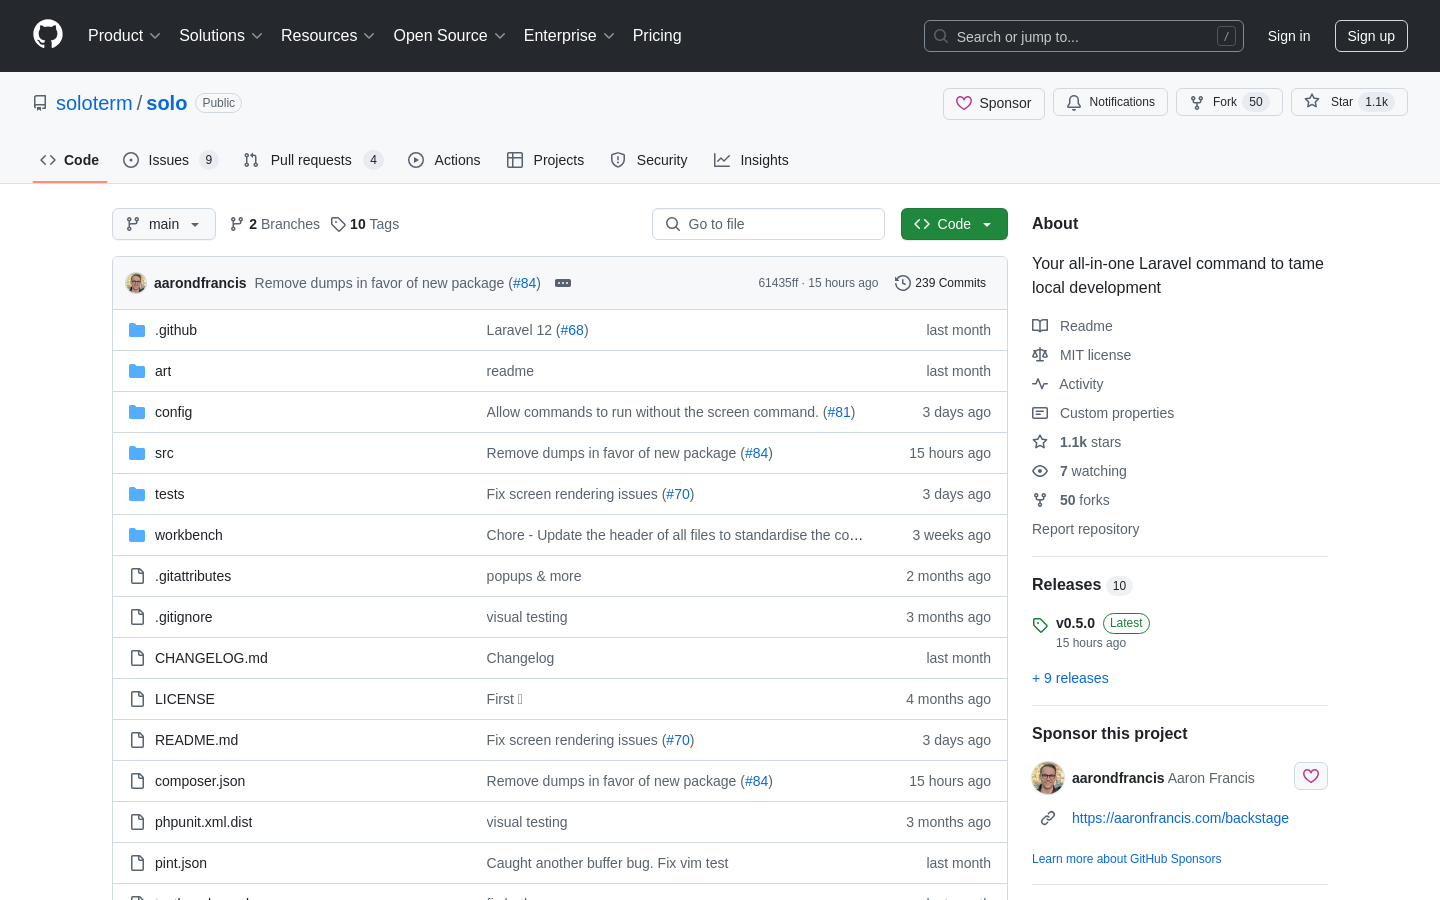Open the Solutions dropdown menu
1440x900 pixels.
pyautogui.click(x=221, y=35)
